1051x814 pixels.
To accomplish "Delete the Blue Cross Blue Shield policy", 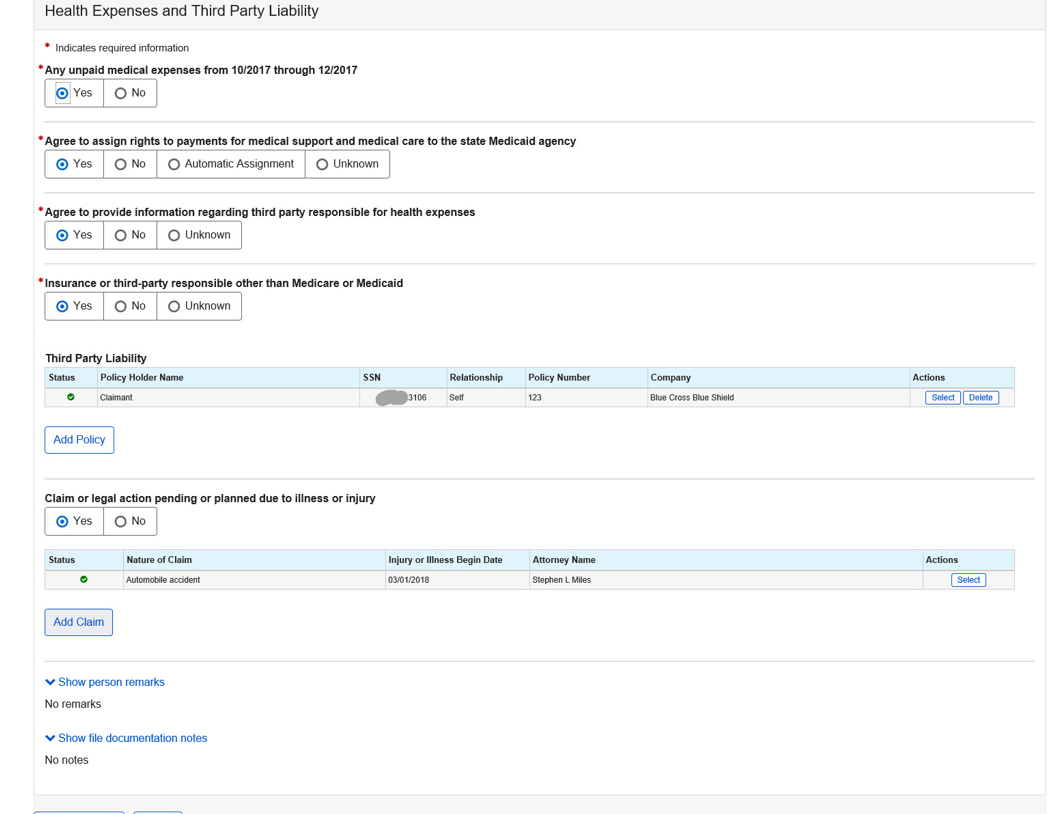I will tap(980, 397).
